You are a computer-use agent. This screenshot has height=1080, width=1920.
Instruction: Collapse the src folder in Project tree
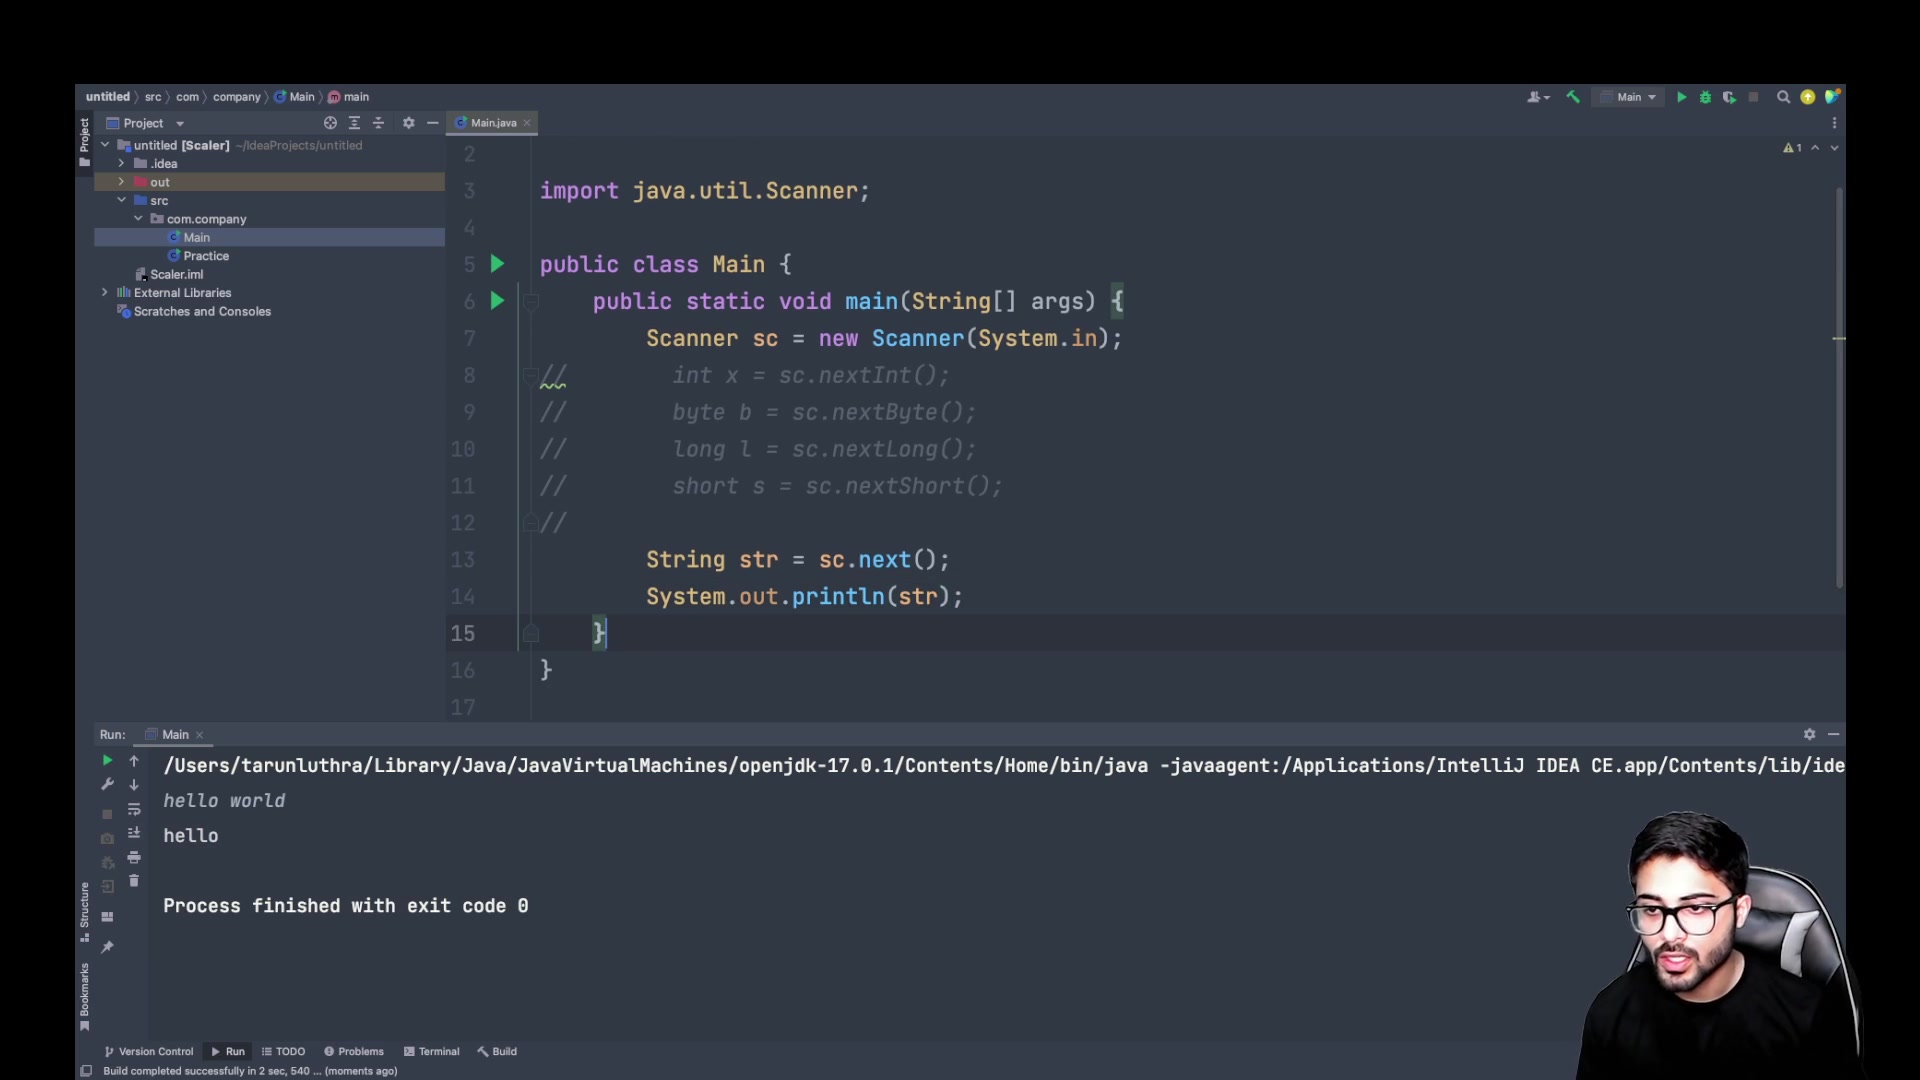(122, 200)
